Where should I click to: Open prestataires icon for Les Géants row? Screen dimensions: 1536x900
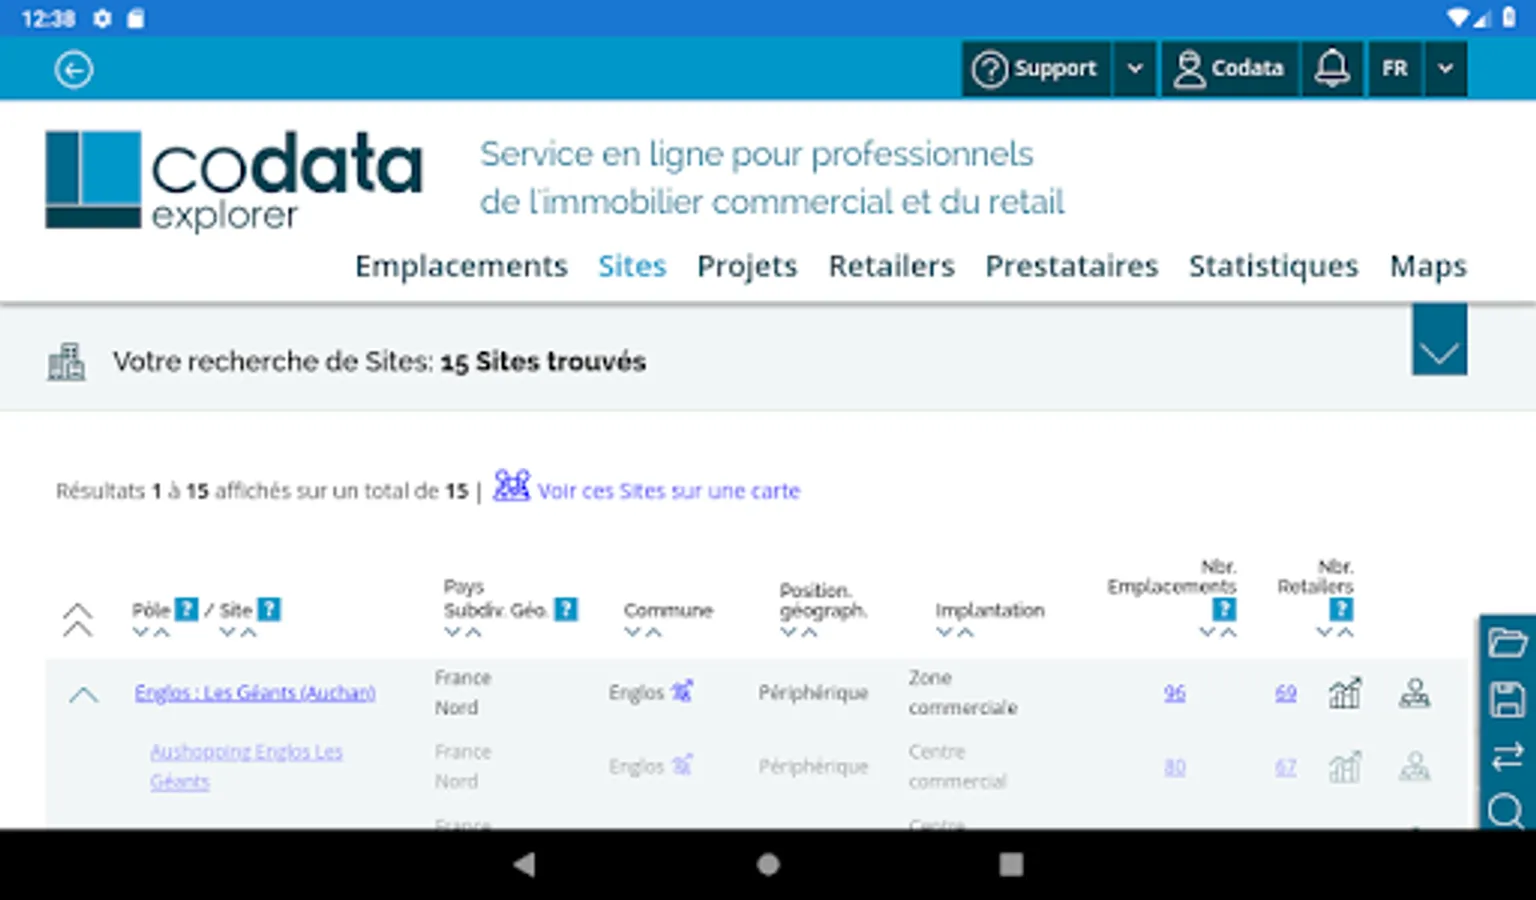(x=1414, y=692)
